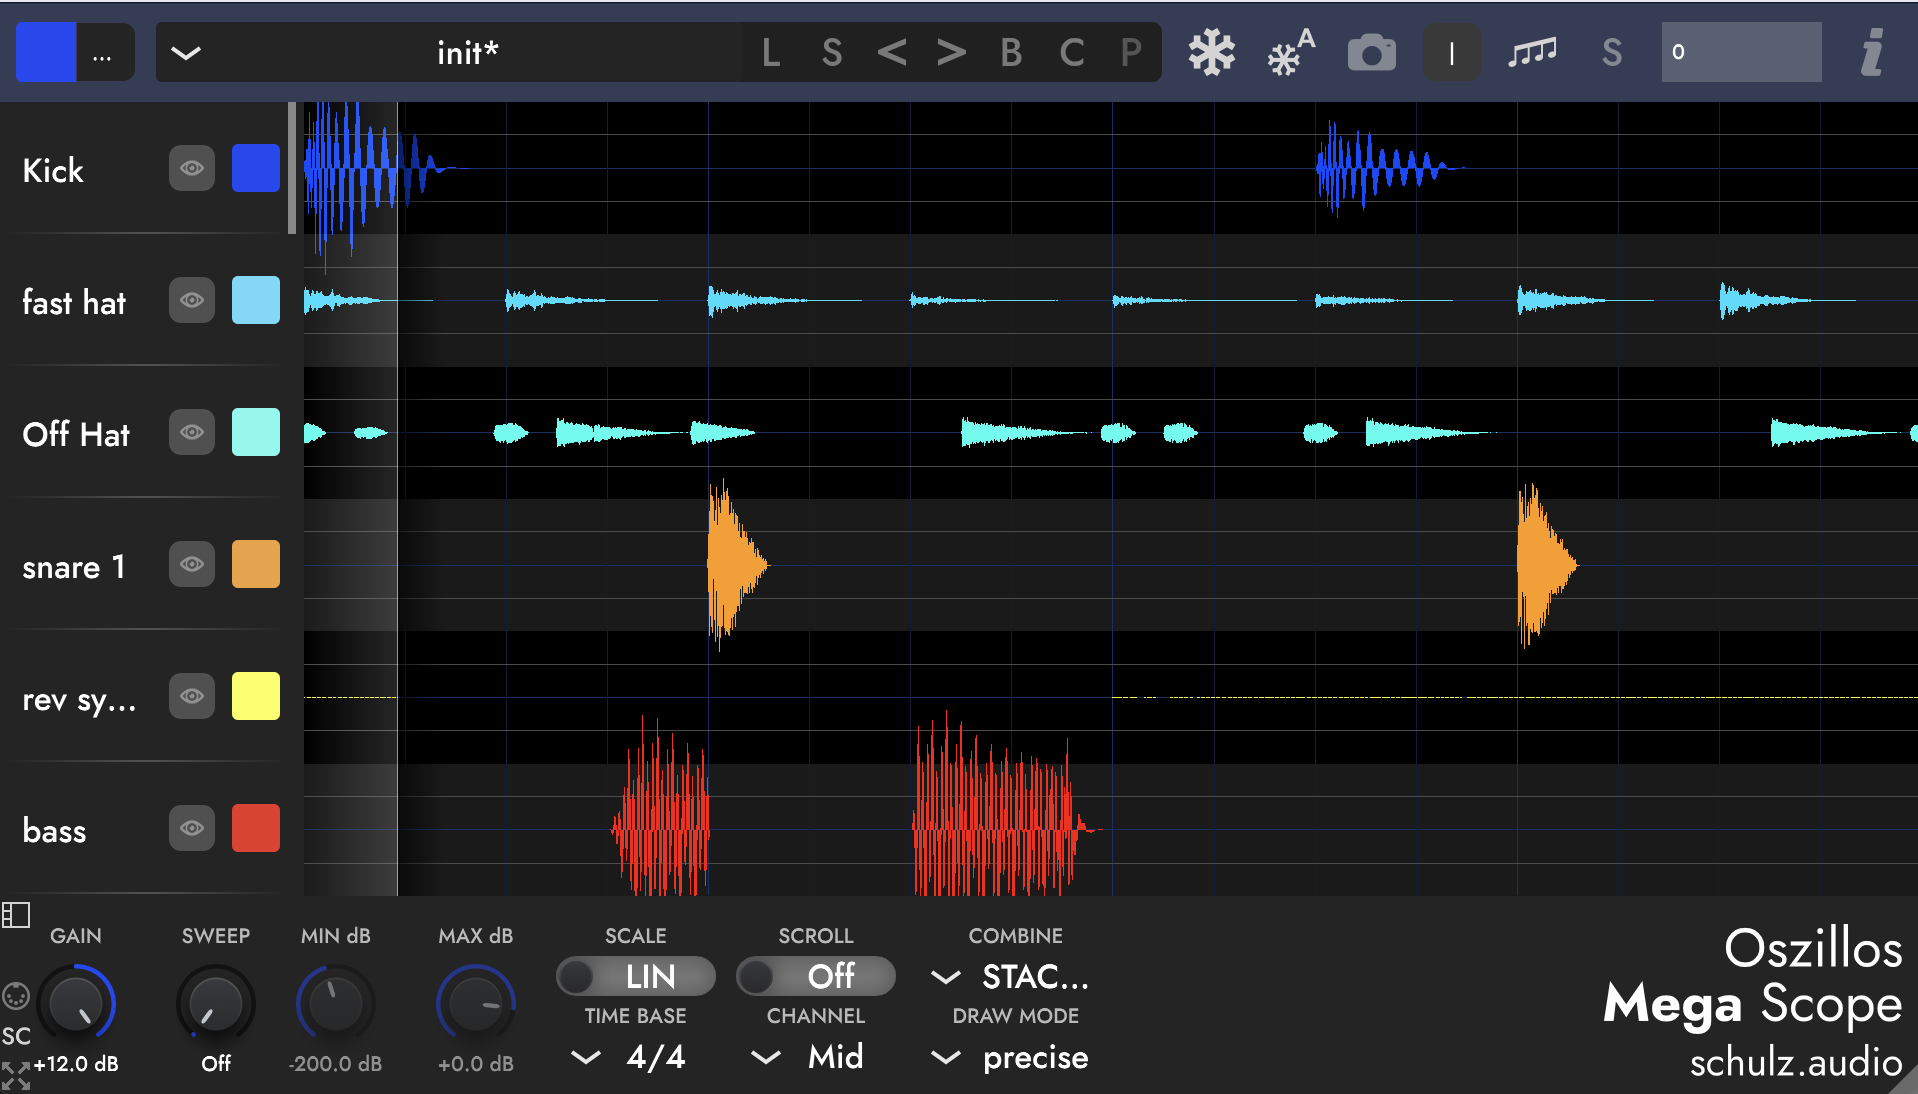Viewport: 1918px width, 1094px height.
Task: Open the info panel via the i icon
Action: click(x=1872, y=52)
